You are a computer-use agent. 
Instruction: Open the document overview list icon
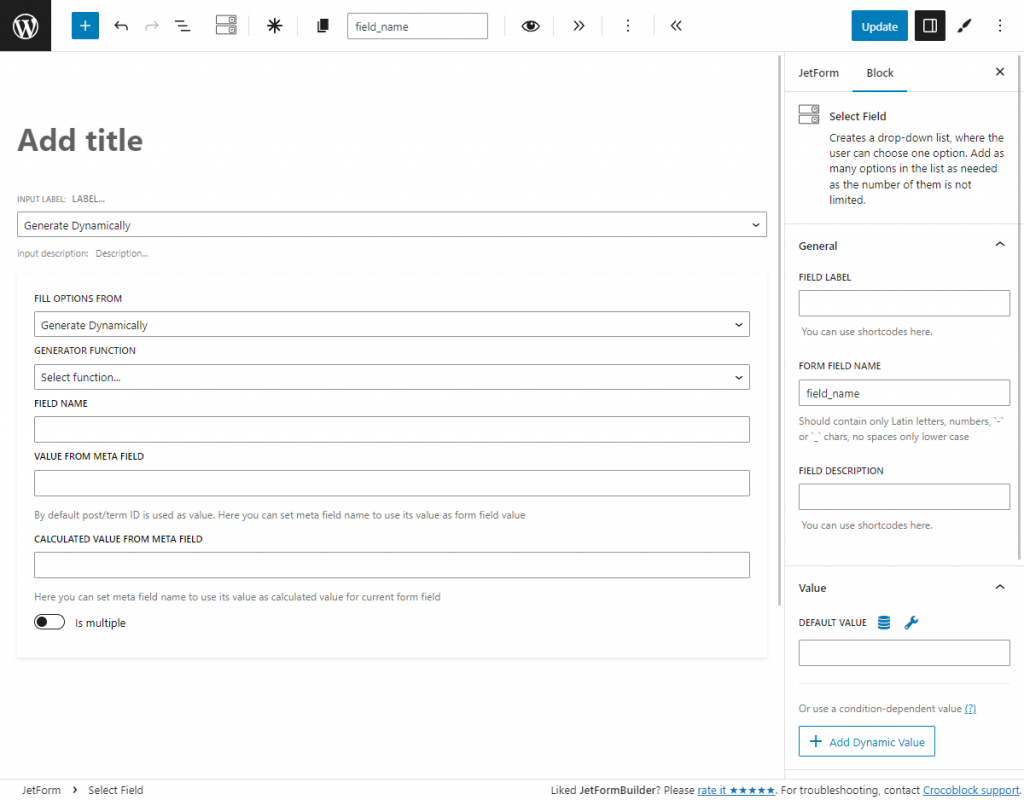click(182, 25)
